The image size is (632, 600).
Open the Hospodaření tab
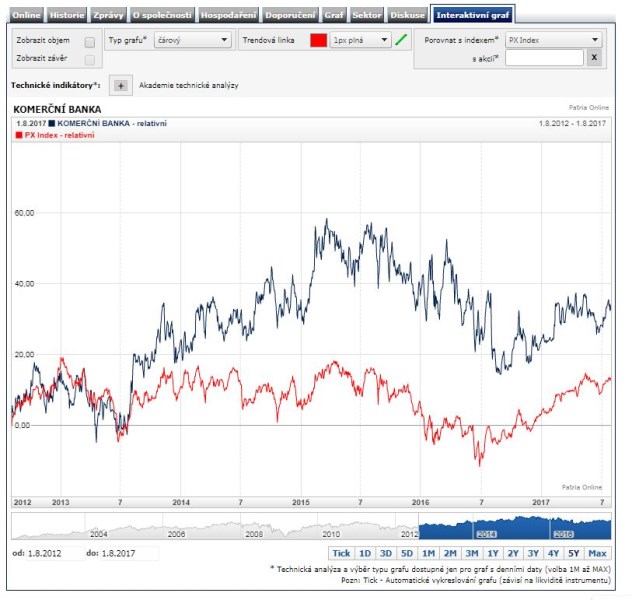click(x=228, y=16)
